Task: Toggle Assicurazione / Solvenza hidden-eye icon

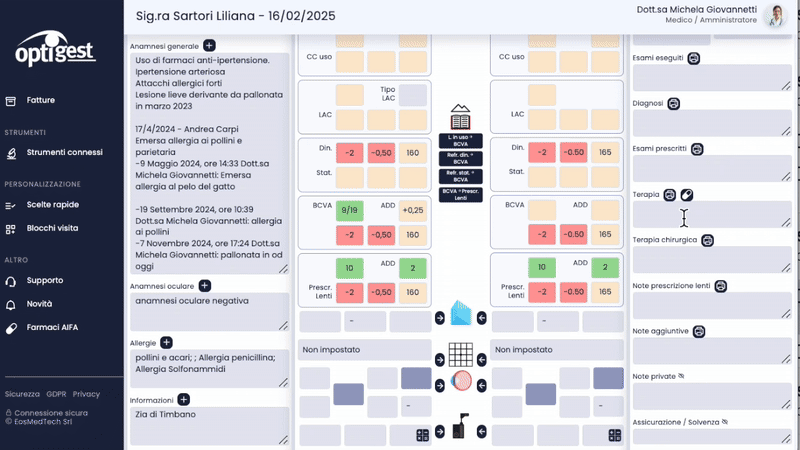Action: [x=725, y=422]
